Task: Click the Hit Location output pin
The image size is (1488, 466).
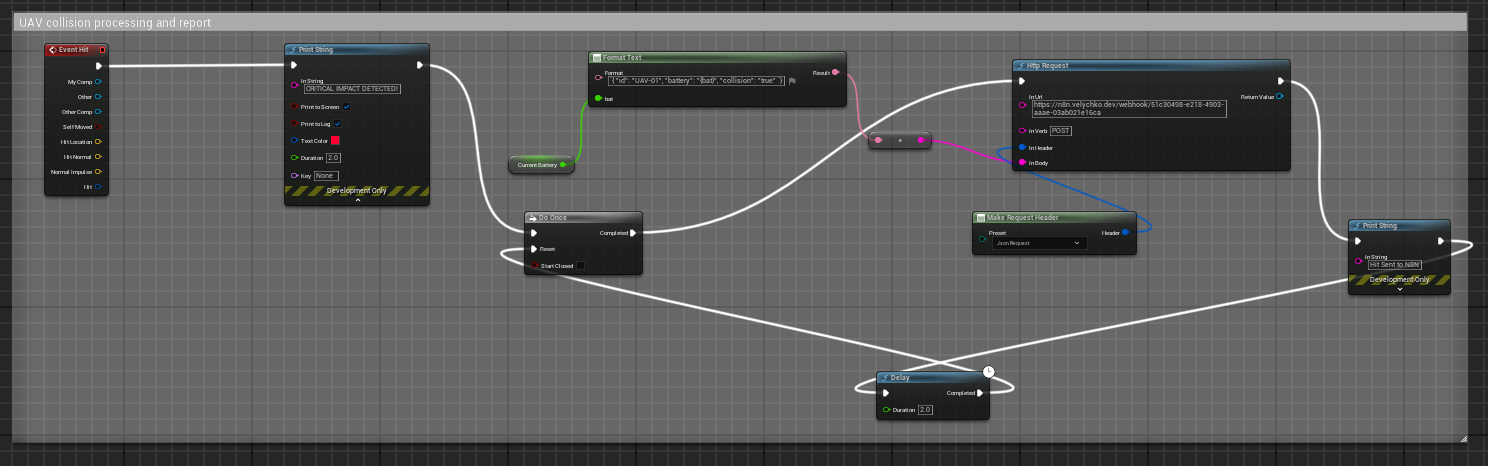Action: pos(98,142)
